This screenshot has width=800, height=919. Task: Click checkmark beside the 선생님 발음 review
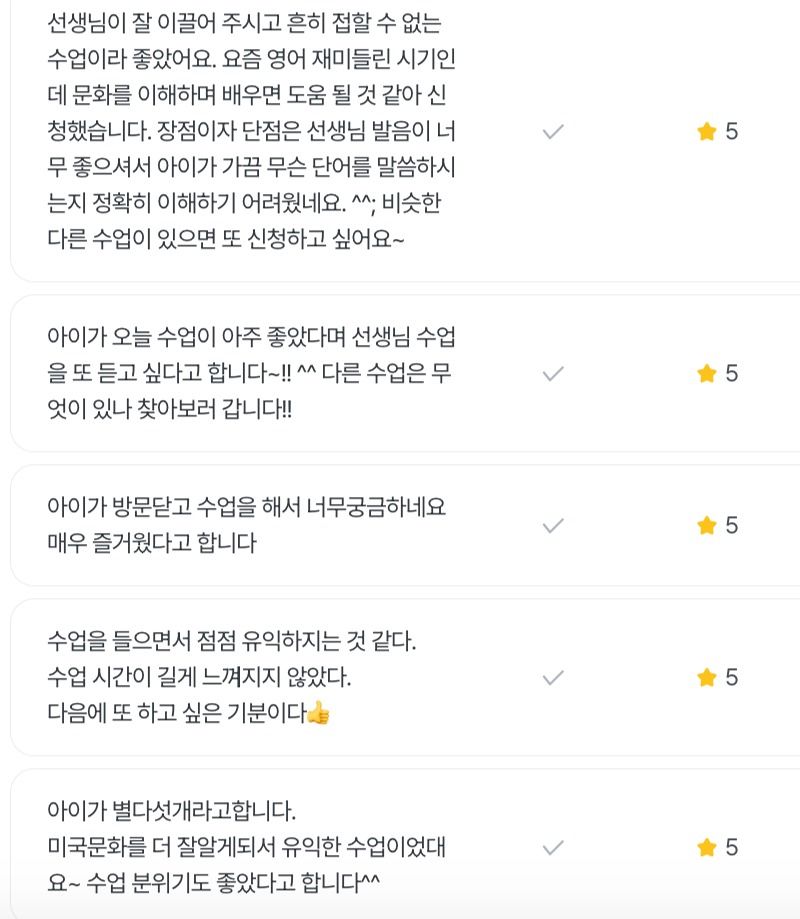(553, 132)
